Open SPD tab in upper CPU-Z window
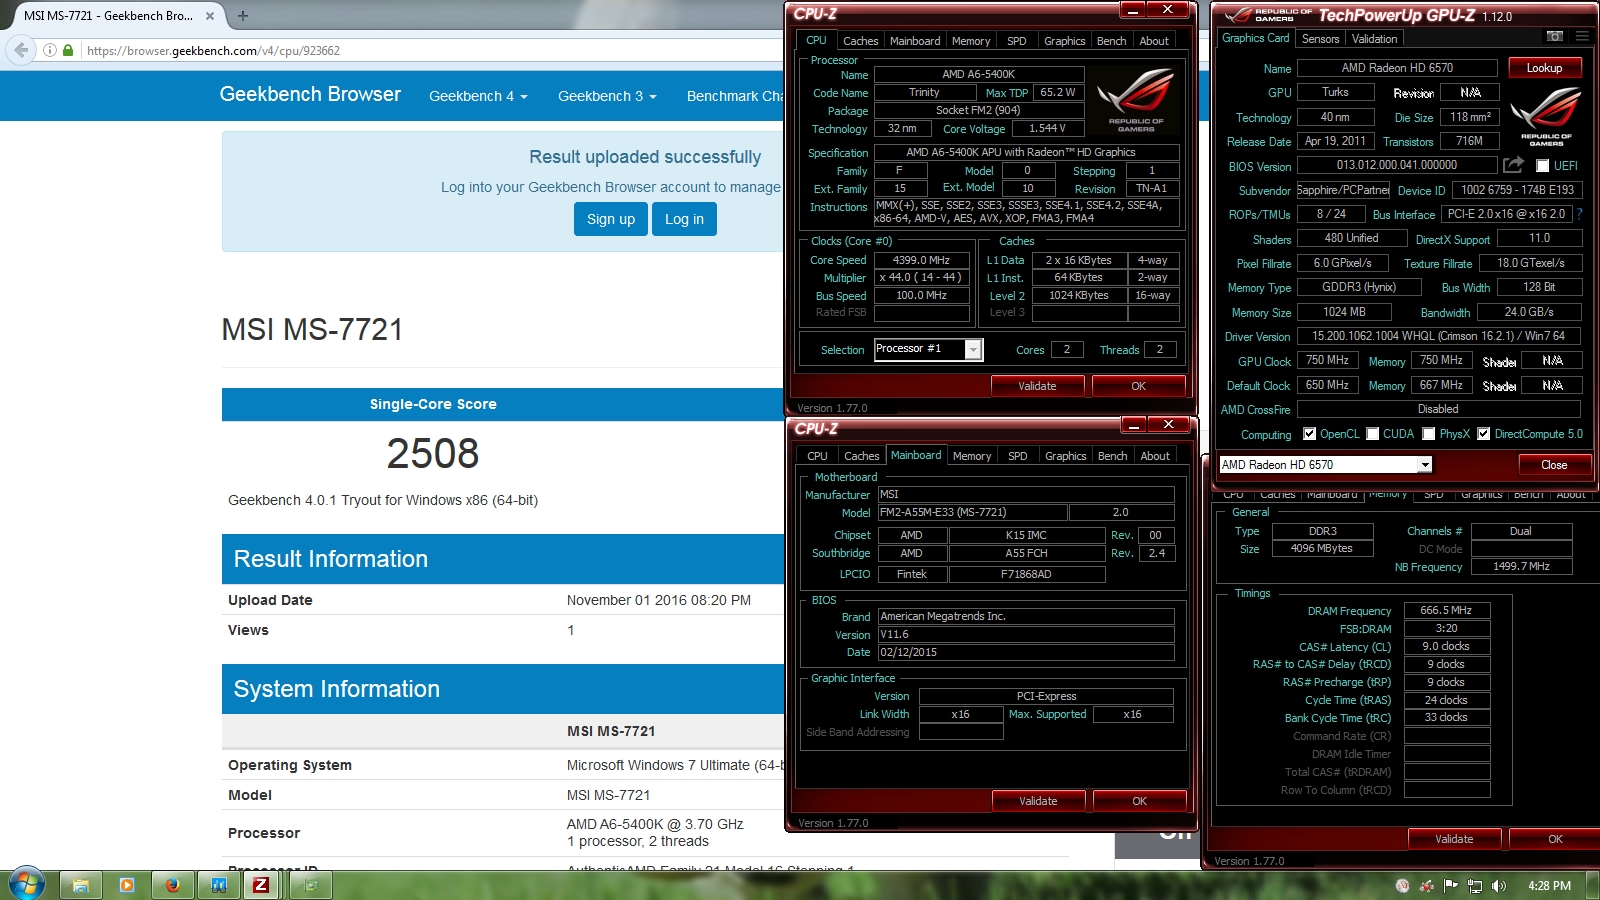The width and height of the screenshot is (1600, 900). pyautogui.click(x=1017, y=41)
